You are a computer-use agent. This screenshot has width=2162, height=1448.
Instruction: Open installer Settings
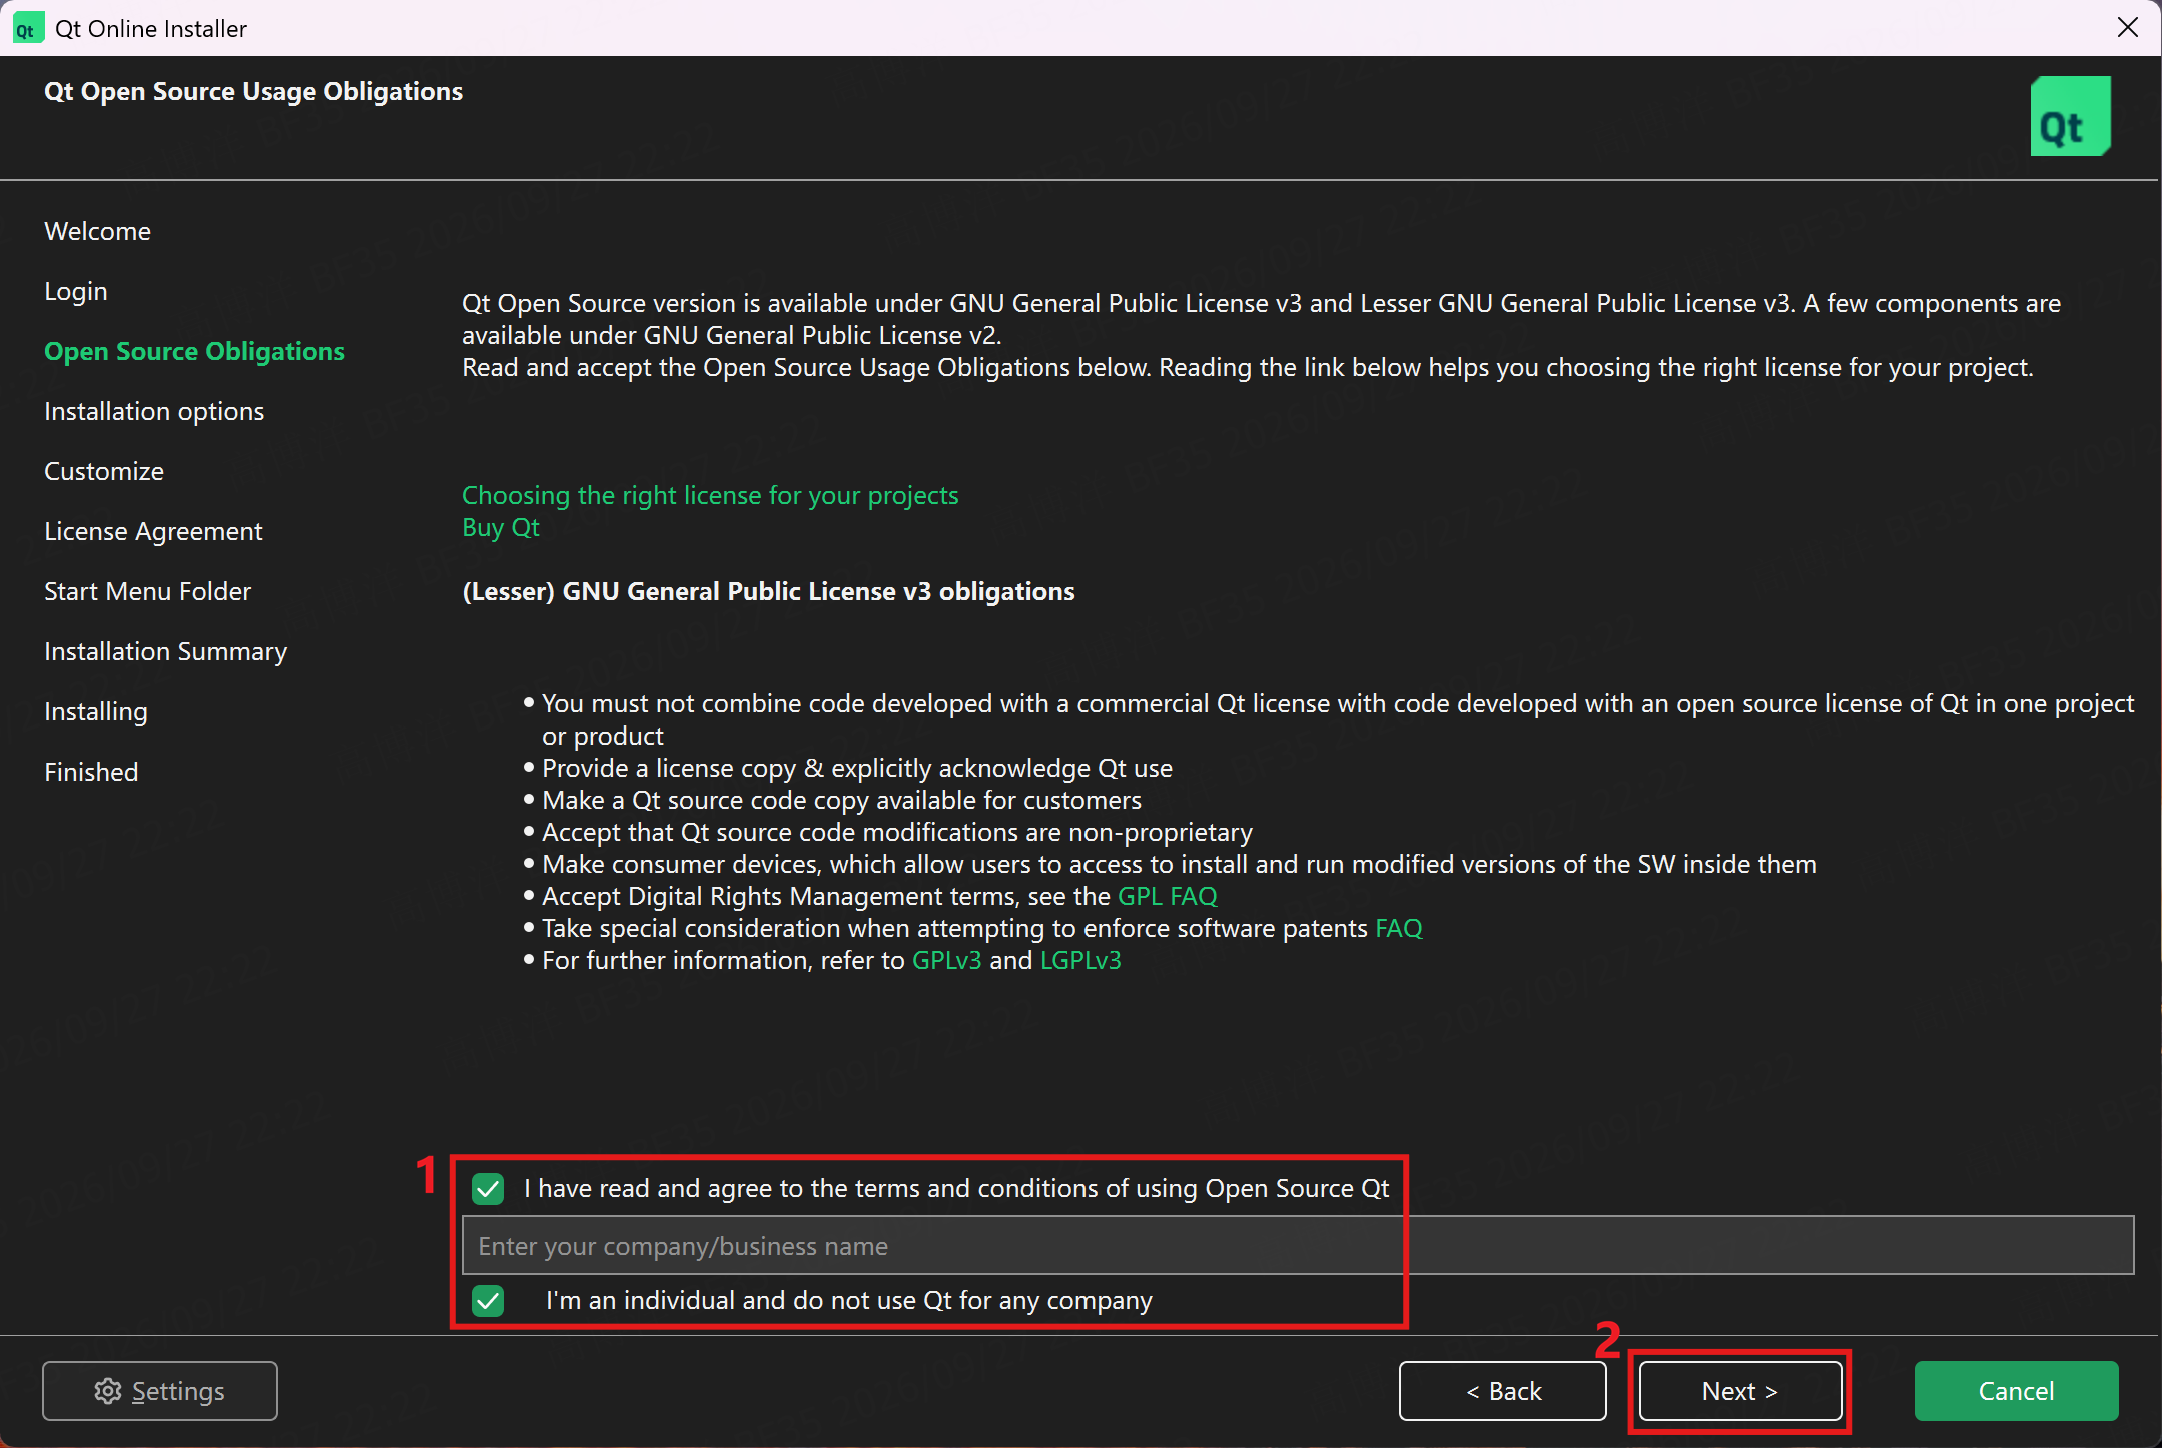[x=160, y=1390]
